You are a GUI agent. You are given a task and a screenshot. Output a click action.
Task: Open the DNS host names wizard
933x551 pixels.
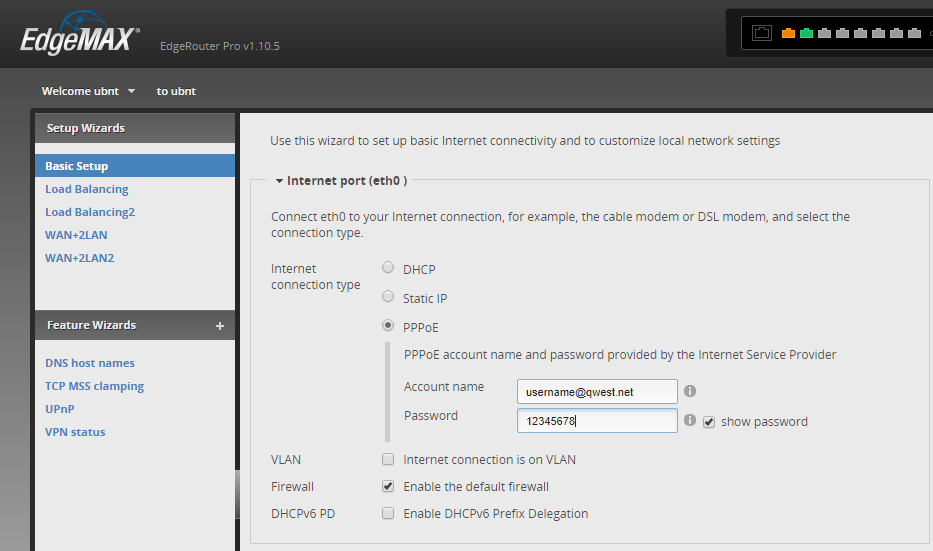90,363
